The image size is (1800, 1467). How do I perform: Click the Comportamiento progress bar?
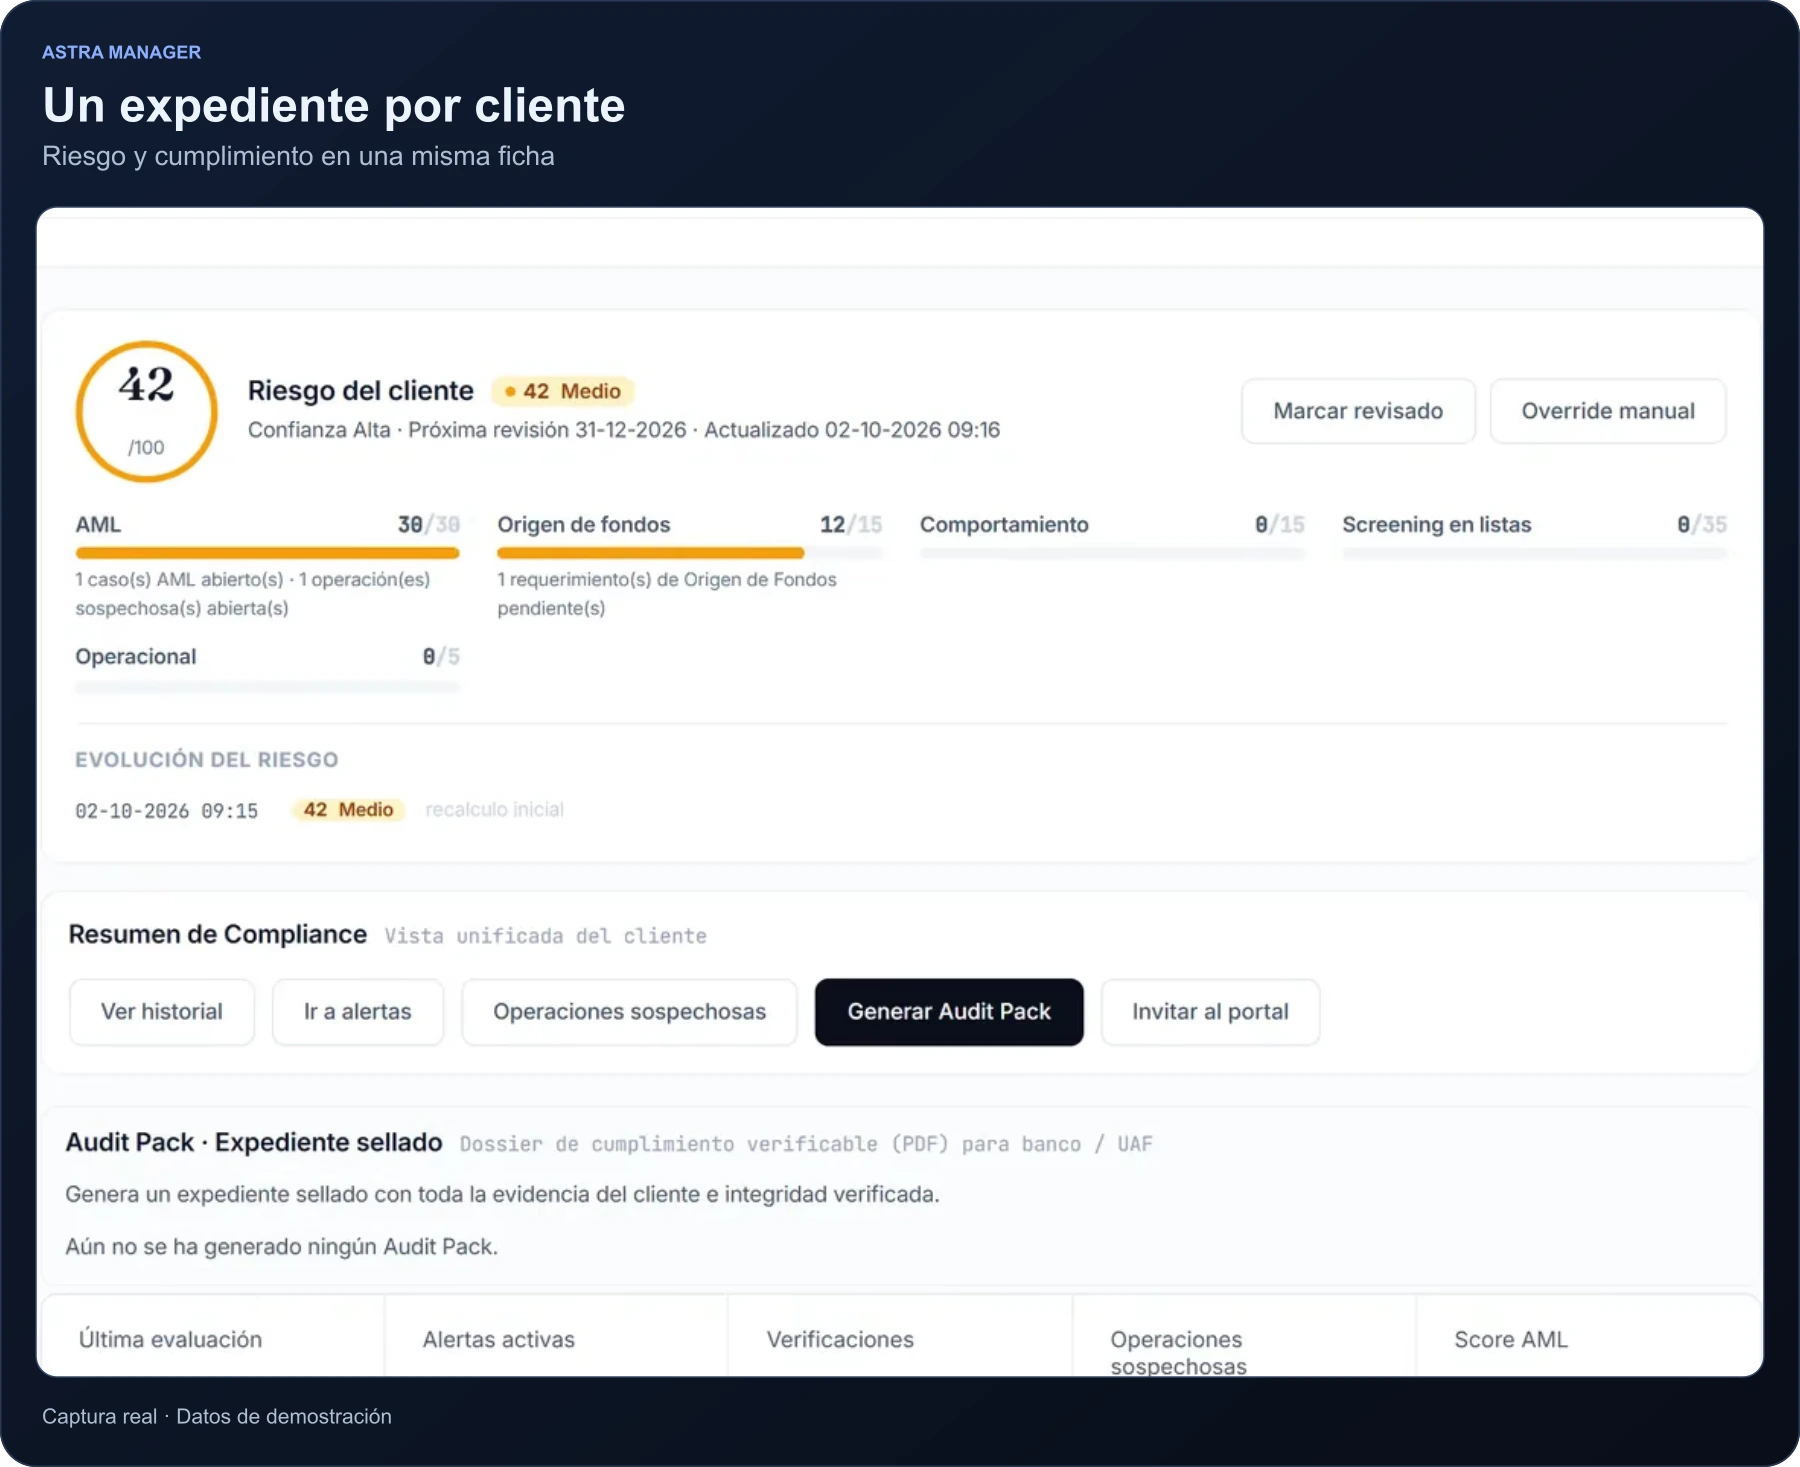coord(1112,553)
